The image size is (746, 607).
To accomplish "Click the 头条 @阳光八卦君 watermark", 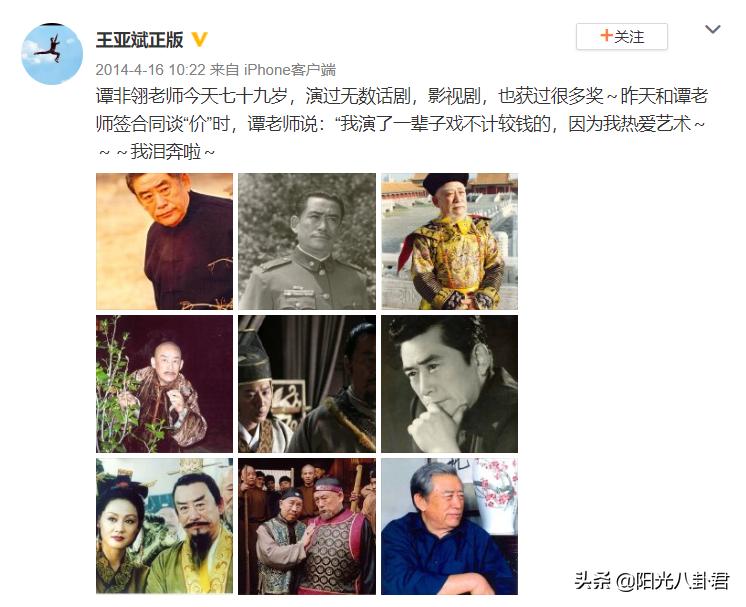I will [x=652, y=581].
